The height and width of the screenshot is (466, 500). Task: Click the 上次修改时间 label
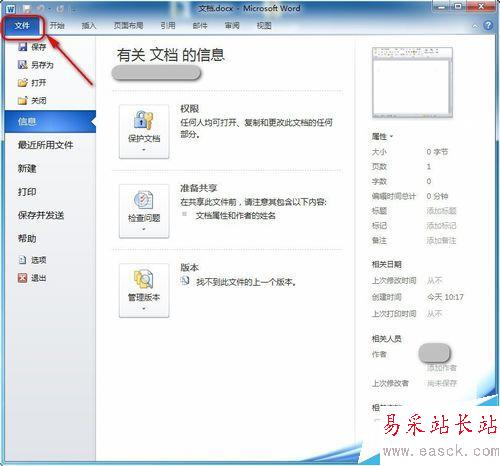pos(394,281)
